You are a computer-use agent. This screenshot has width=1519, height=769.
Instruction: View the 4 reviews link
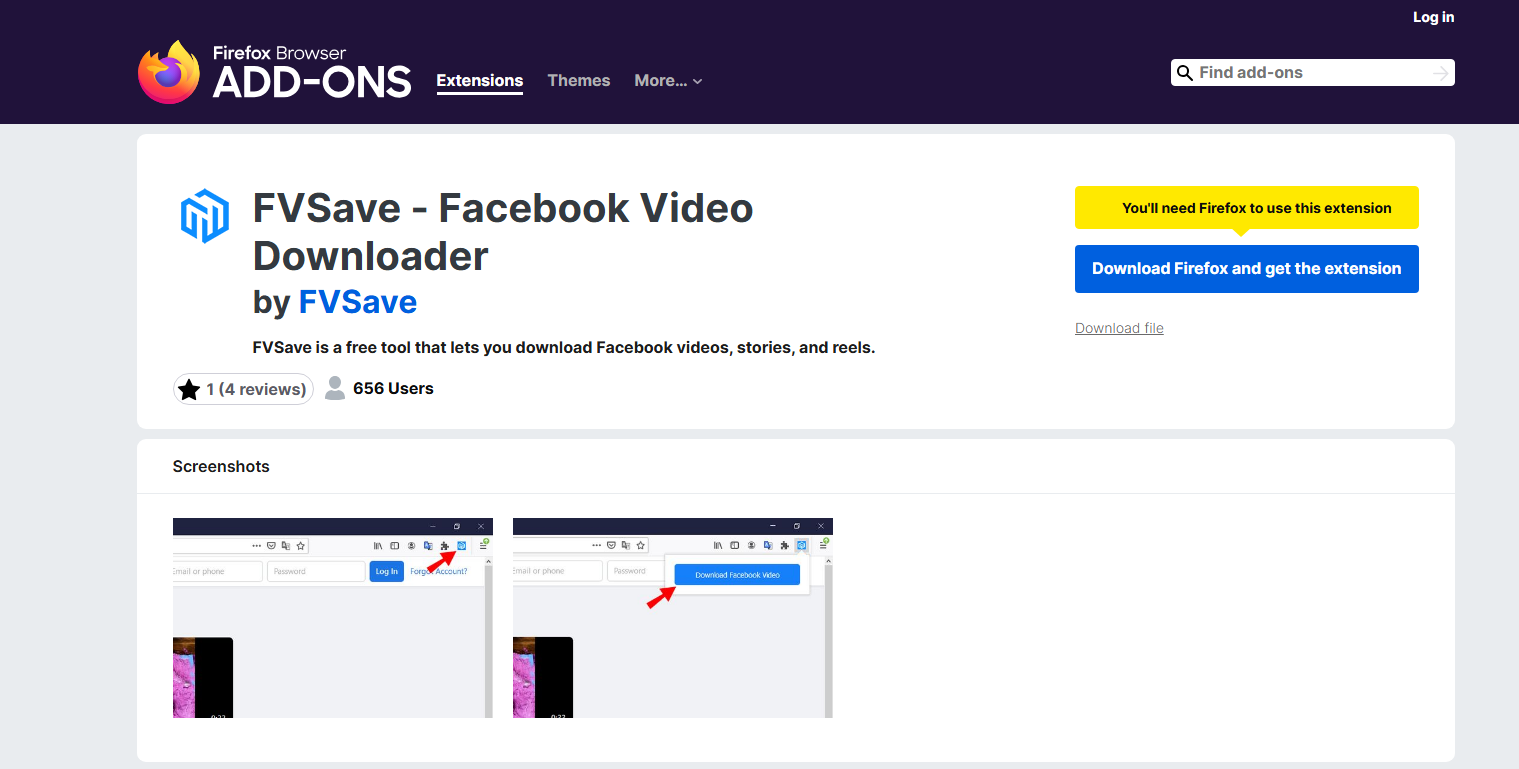(x=256, y=389)
